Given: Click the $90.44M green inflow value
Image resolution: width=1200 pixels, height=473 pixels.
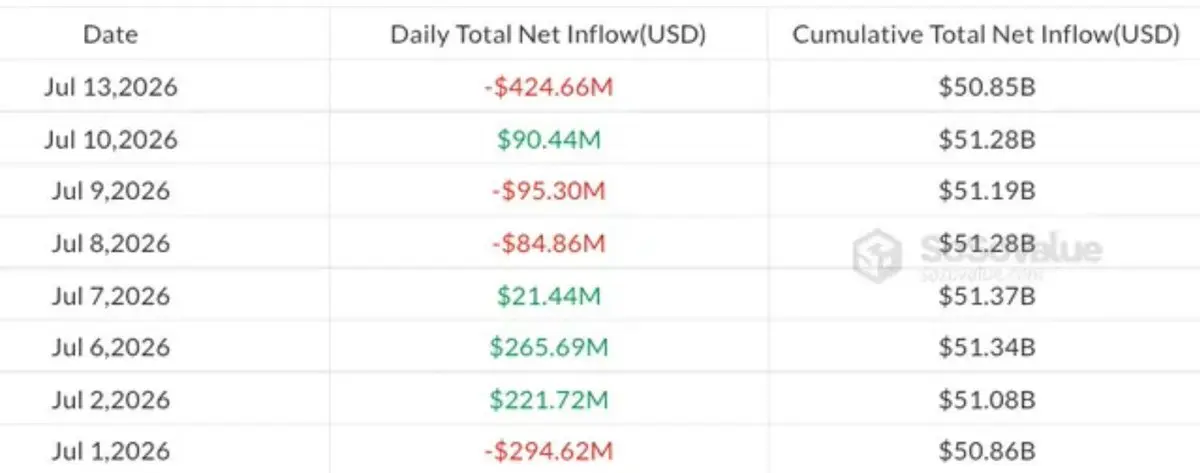Looking at the screenshot, I should pyautogui.click(x=548, y=139).
